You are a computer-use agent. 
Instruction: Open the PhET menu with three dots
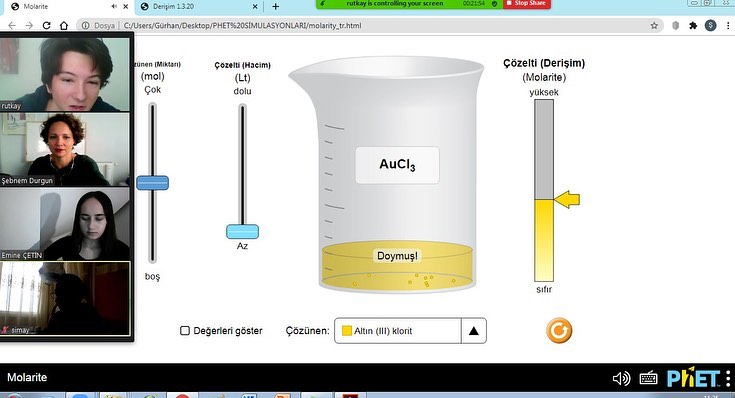pos(728,378)
